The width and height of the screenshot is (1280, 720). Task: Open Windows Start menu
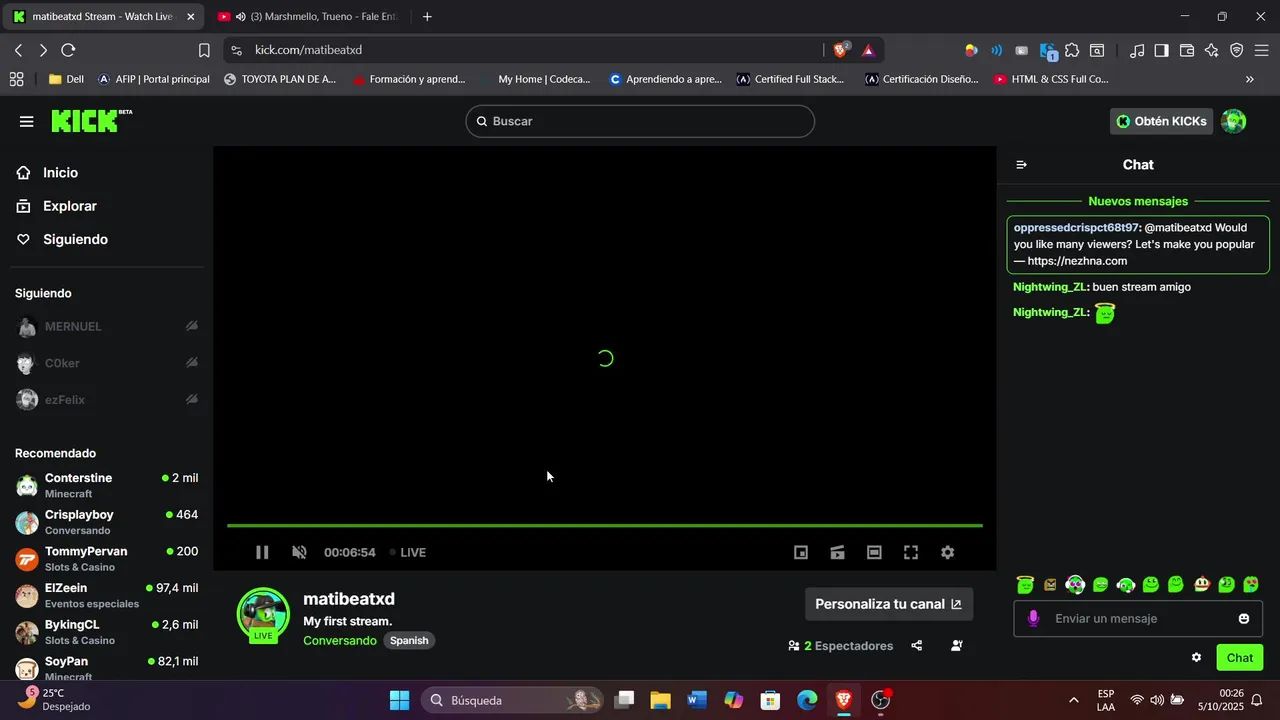pyautogui.click(x=399, y=700)
